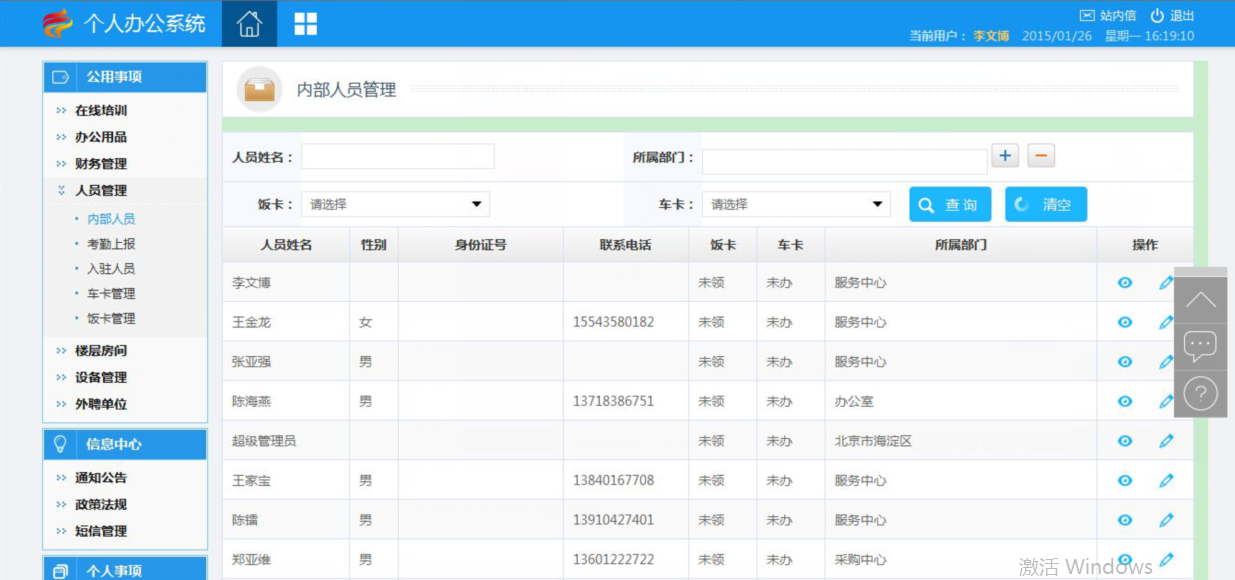Screen dimensions: 1235x580
Task: Click the plus icon beside 所属部门 field
Action: pyautogui.click(x=1005, y=156)
